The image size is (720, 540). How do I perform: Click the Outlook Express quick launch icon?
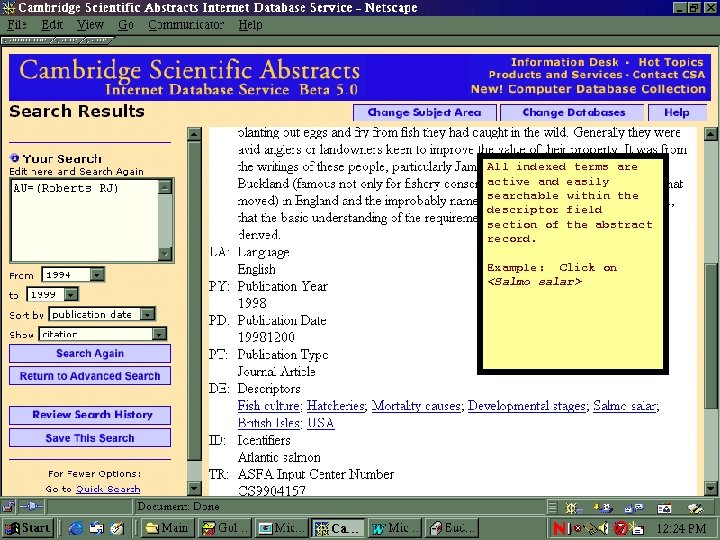[96, 529]
